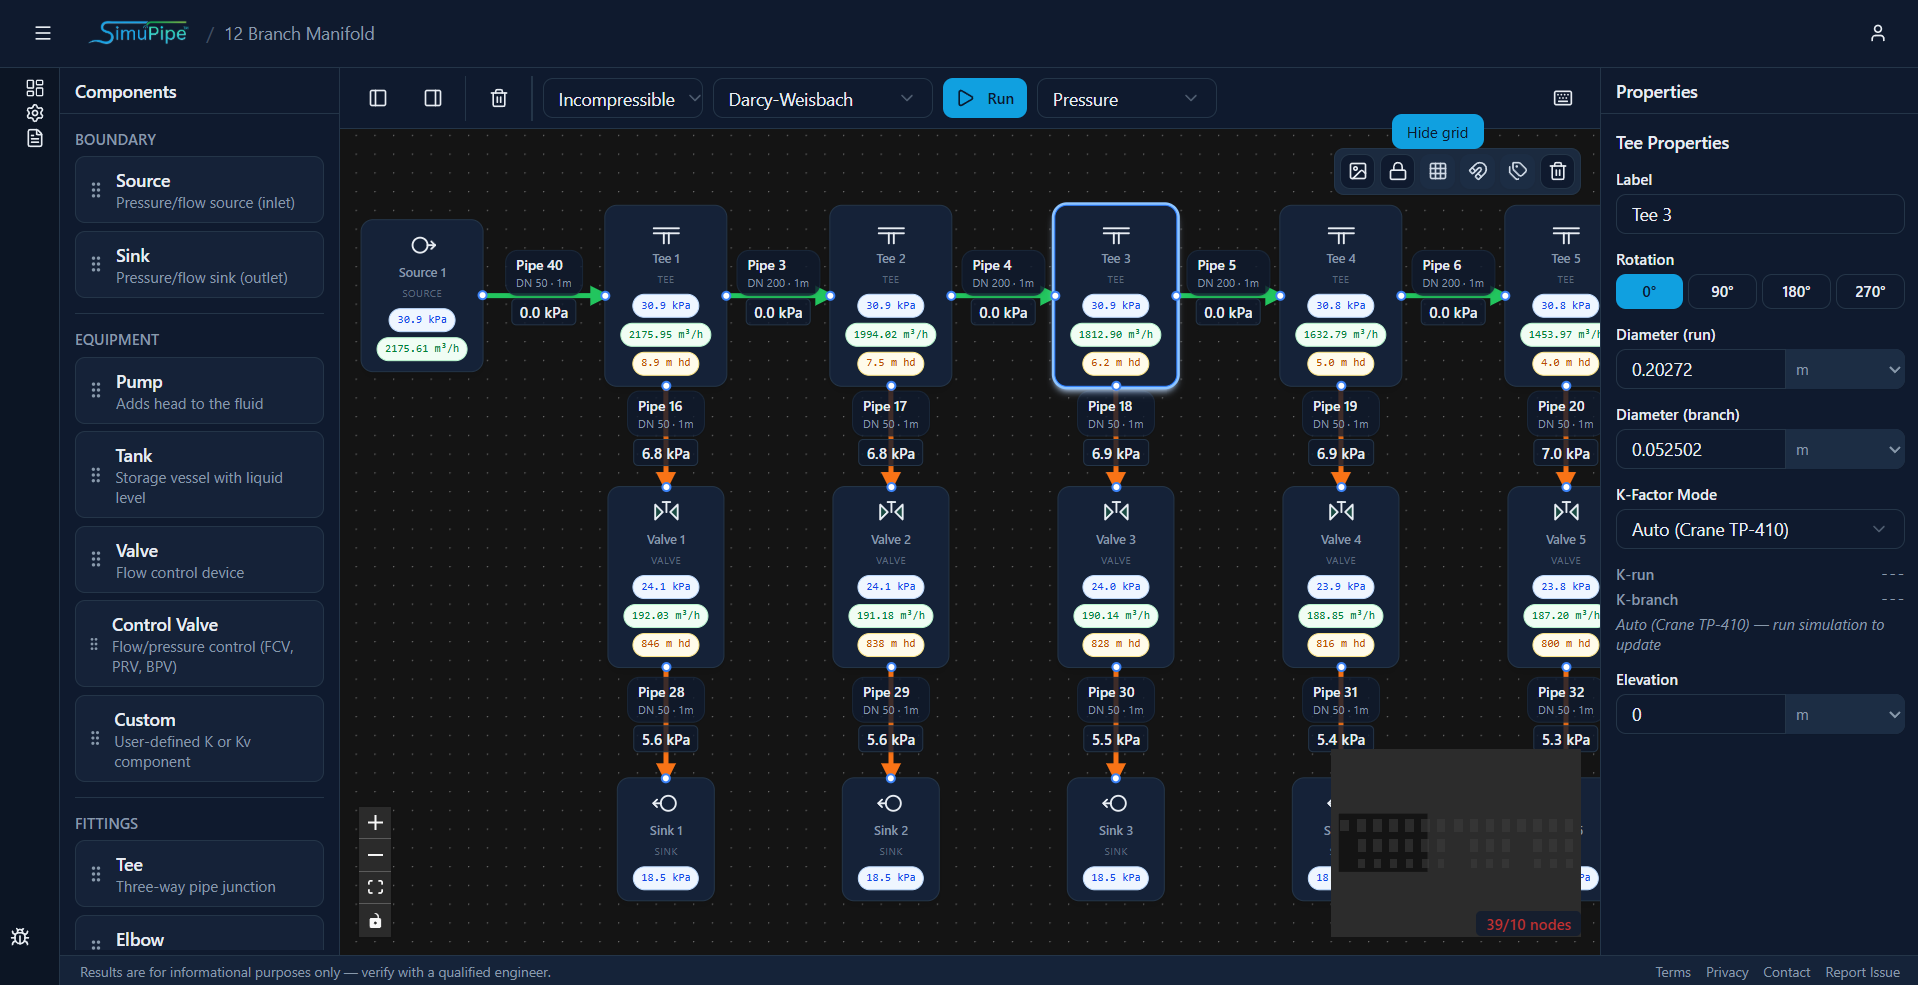The width and height of the screenshot is (1918, 985).
Task: Select the Pump component card
Action: click(199, 391)
